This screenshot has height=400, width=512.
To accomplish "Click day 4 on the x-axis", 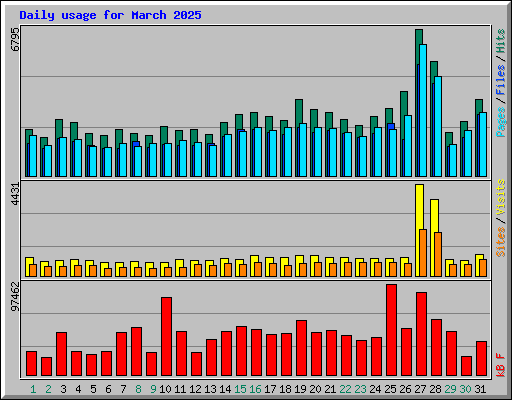I will coord(78,389).
